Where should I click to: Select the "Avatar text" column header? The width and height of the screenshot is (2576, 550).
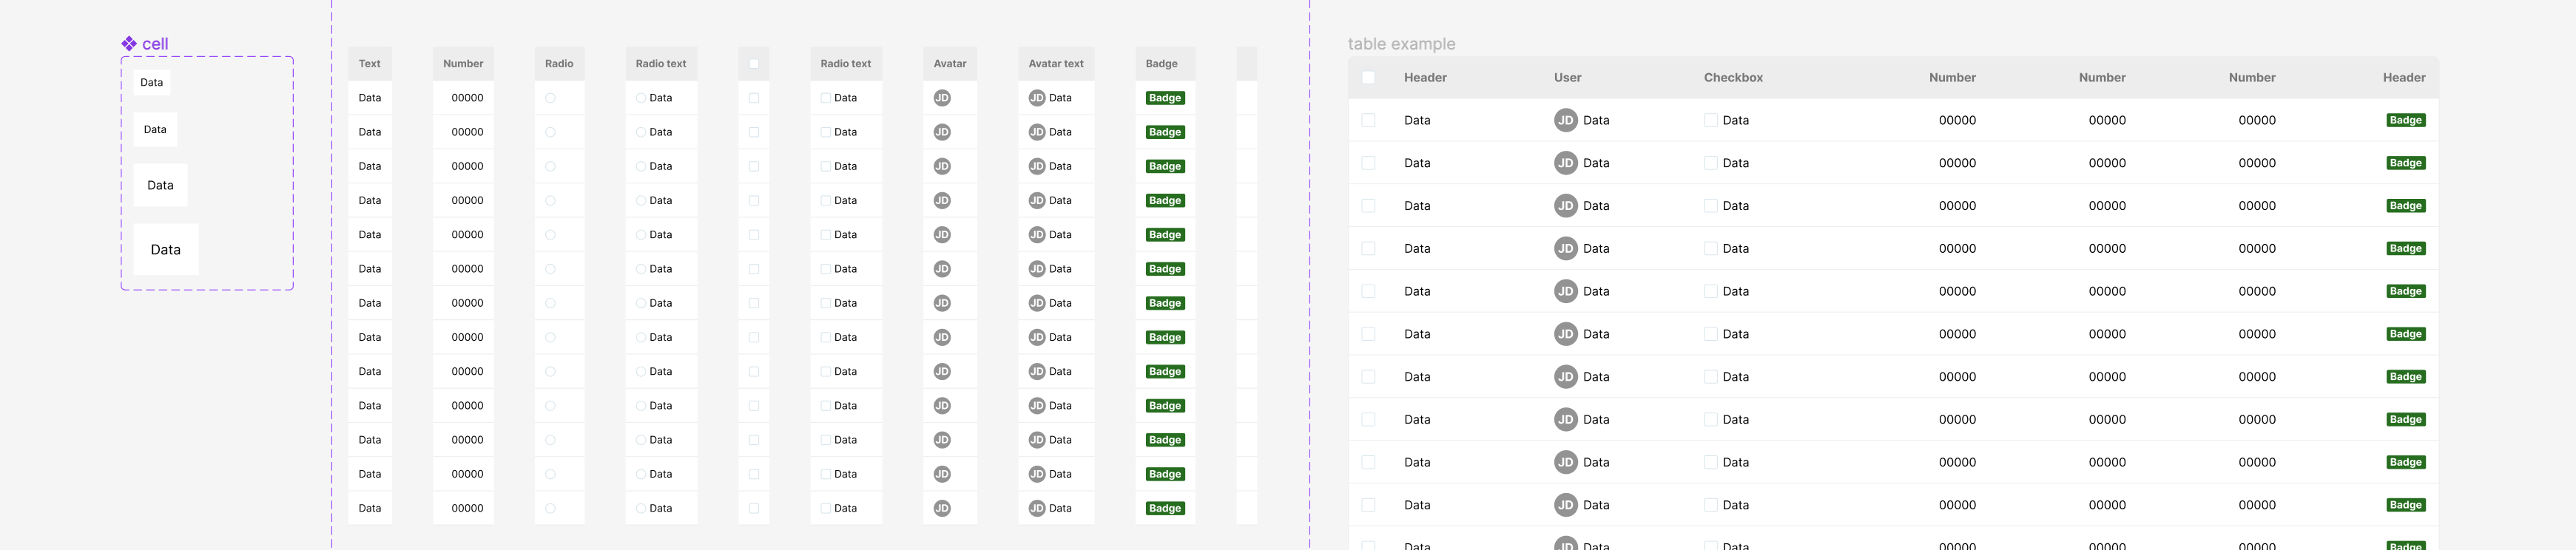[x=1056, y=64]
